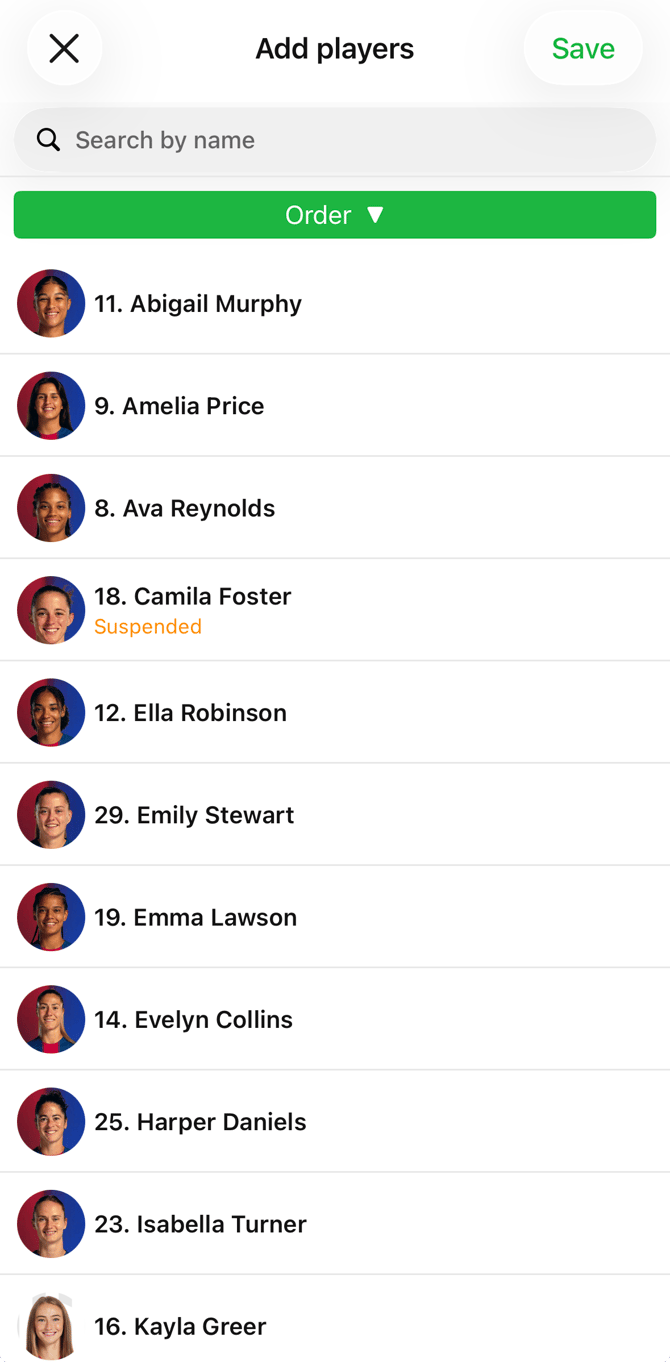Tap the search magnifier icon

[x=48, y=140]
